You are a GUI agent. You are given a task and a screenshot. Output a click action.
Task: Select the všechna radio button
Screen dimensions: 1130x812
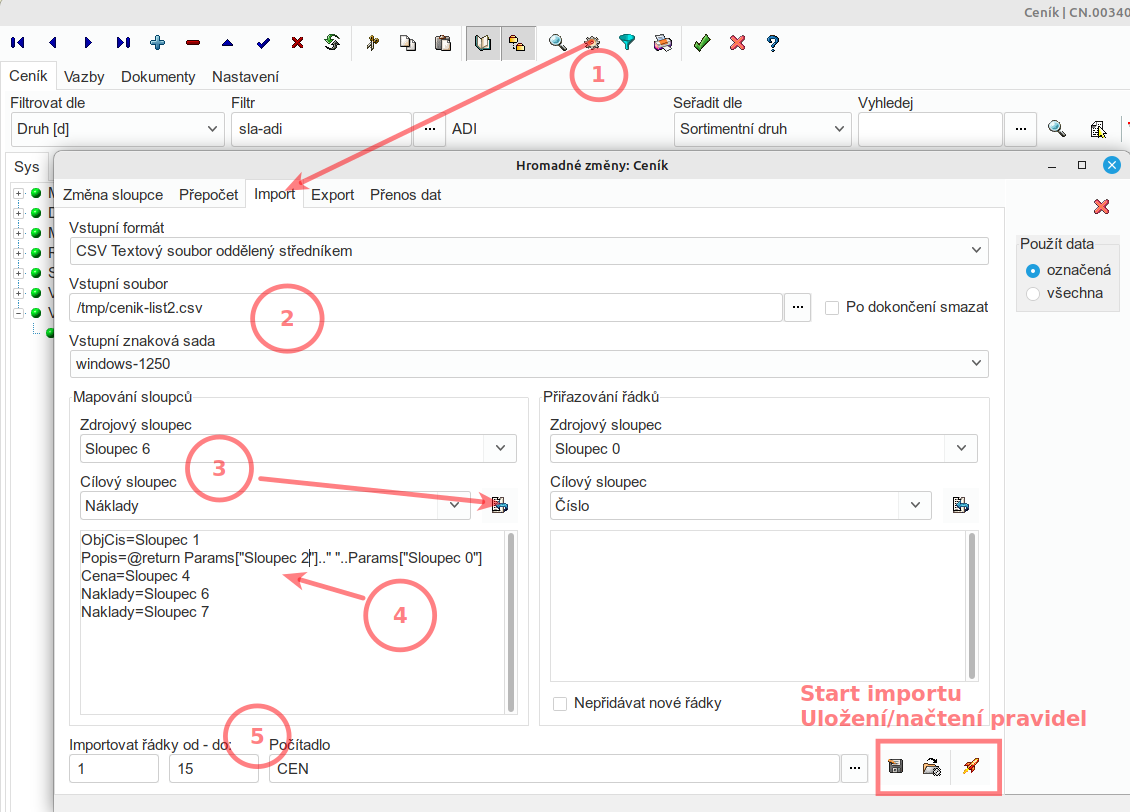pyautogui.click(x=1033, y=293)
